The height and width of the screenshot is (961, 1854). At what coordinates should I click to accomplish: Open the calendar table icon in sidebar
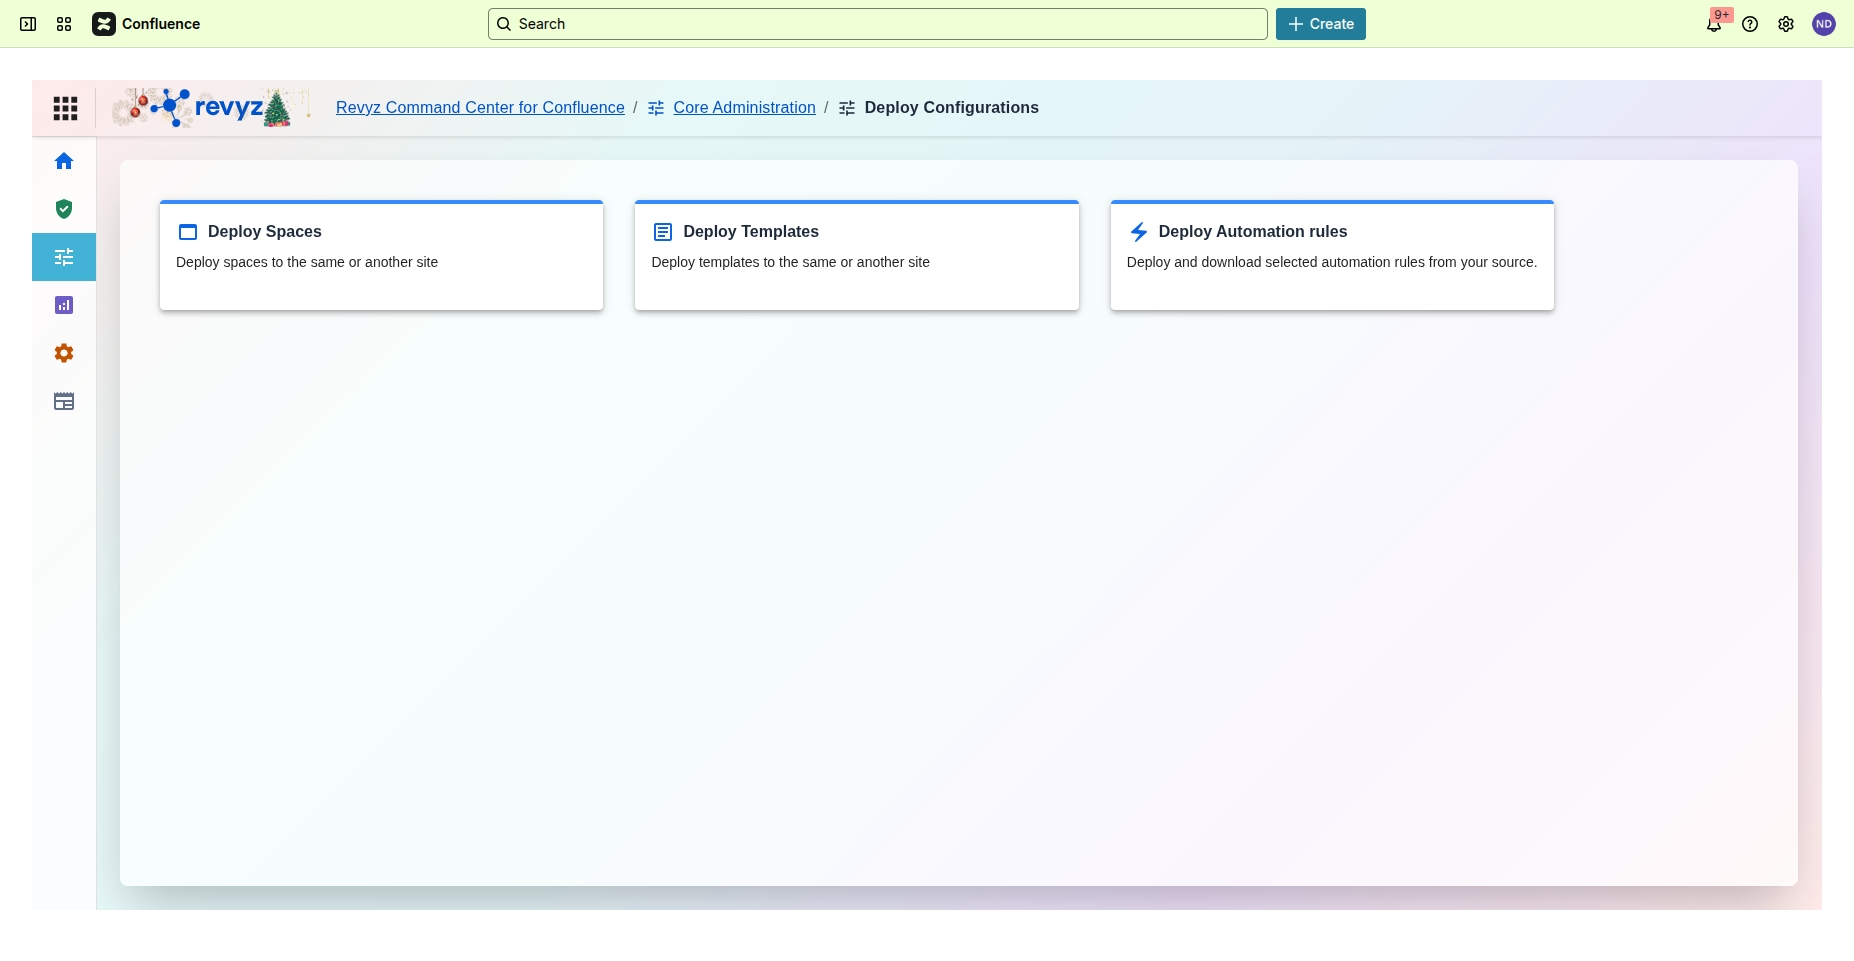64,401
